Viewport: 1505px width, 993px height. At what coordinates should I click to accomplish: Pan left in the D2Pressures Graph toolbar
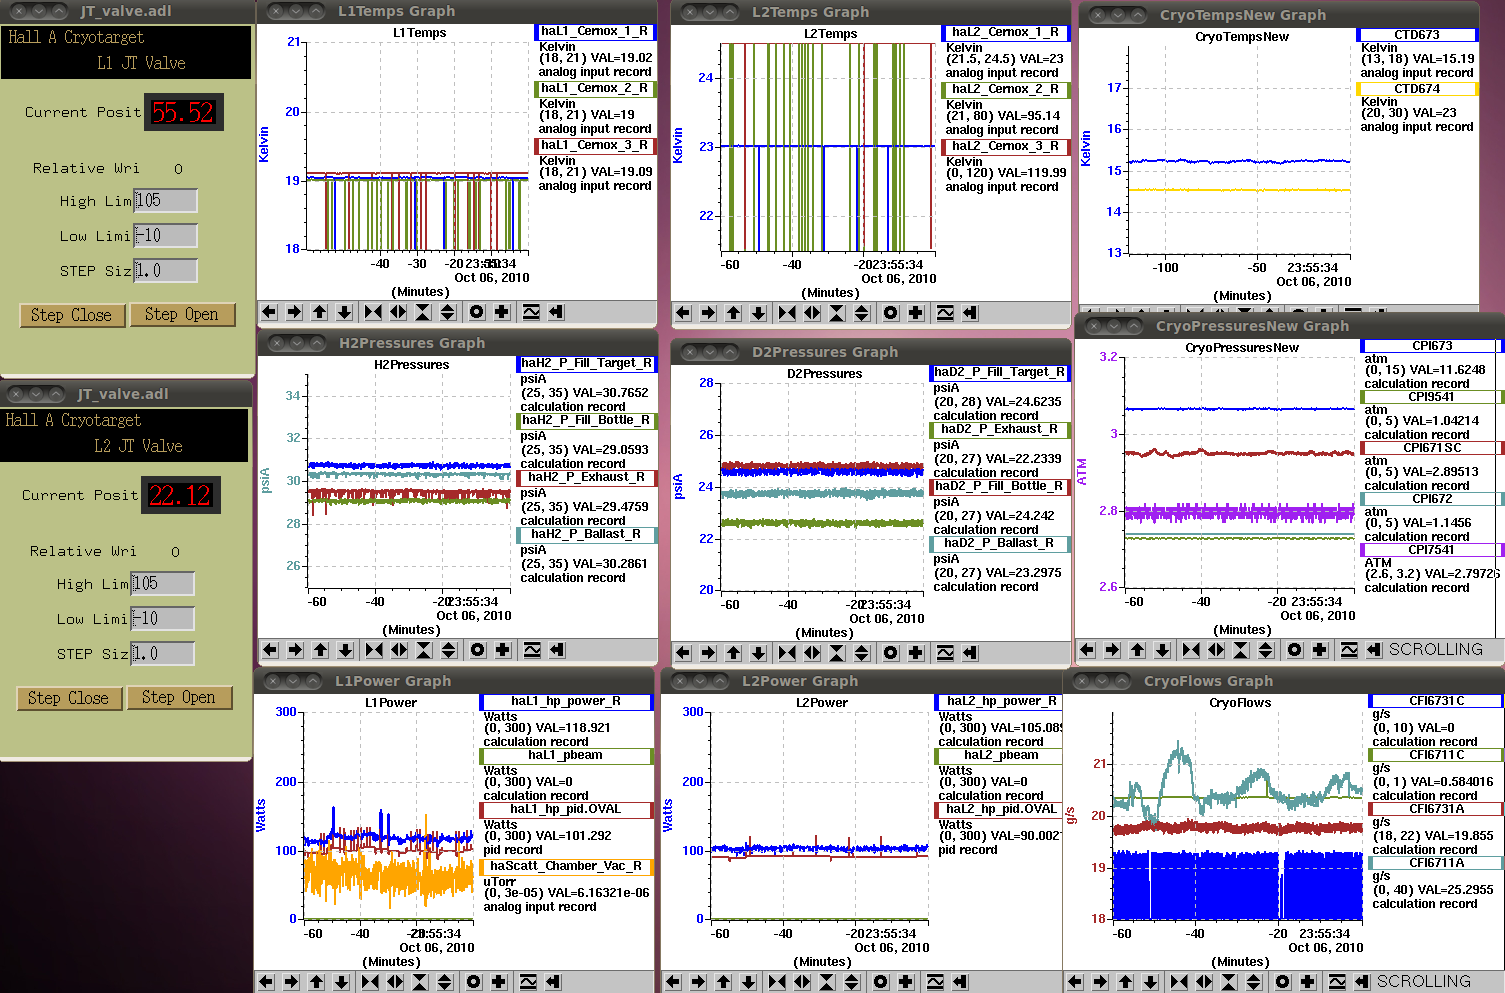[x=683, y=653]
